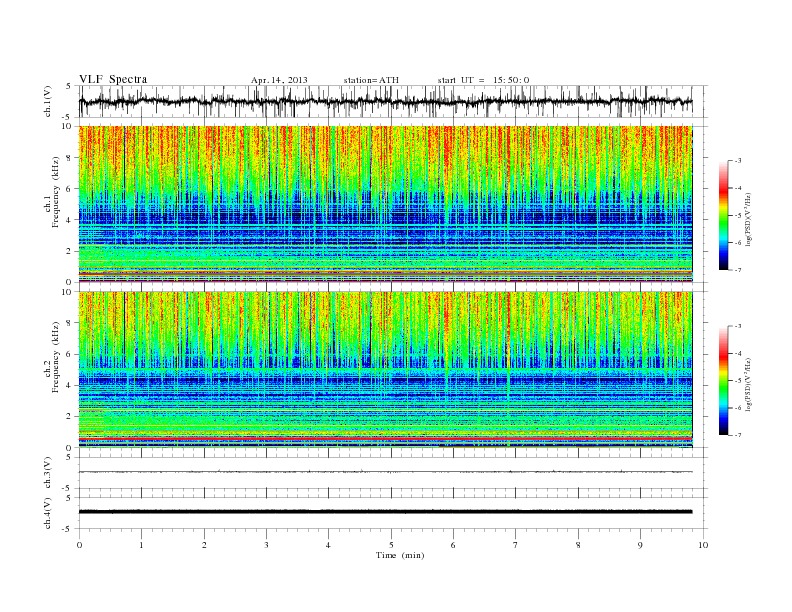Click the date 'Apr. 14, 2013'
This screenshot has height=612, width=792.
[x=279, y=80]
